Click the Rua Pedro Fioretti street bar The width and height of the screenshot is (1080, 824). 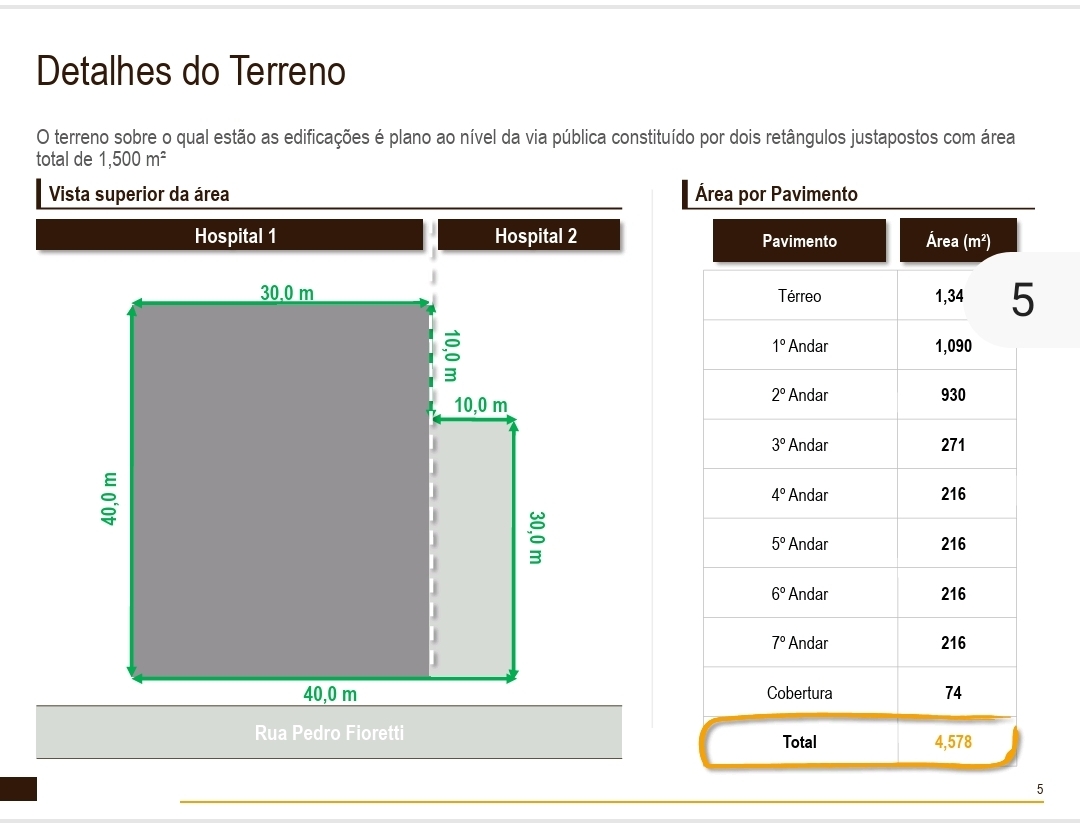(x=329, y=733)
